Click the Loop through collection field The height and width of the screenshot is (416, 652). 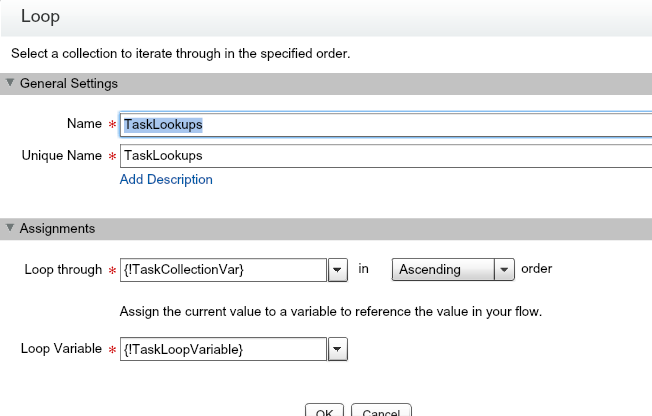(222, 270)
